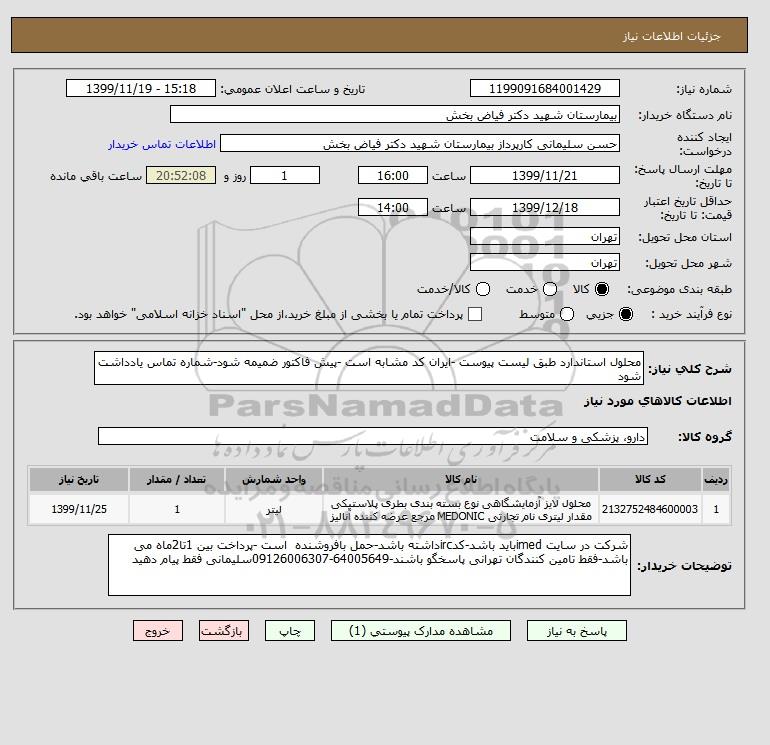The image size is (770, 745).
Task: Choose جزیی purchase process type
Action: coord(626,314)
